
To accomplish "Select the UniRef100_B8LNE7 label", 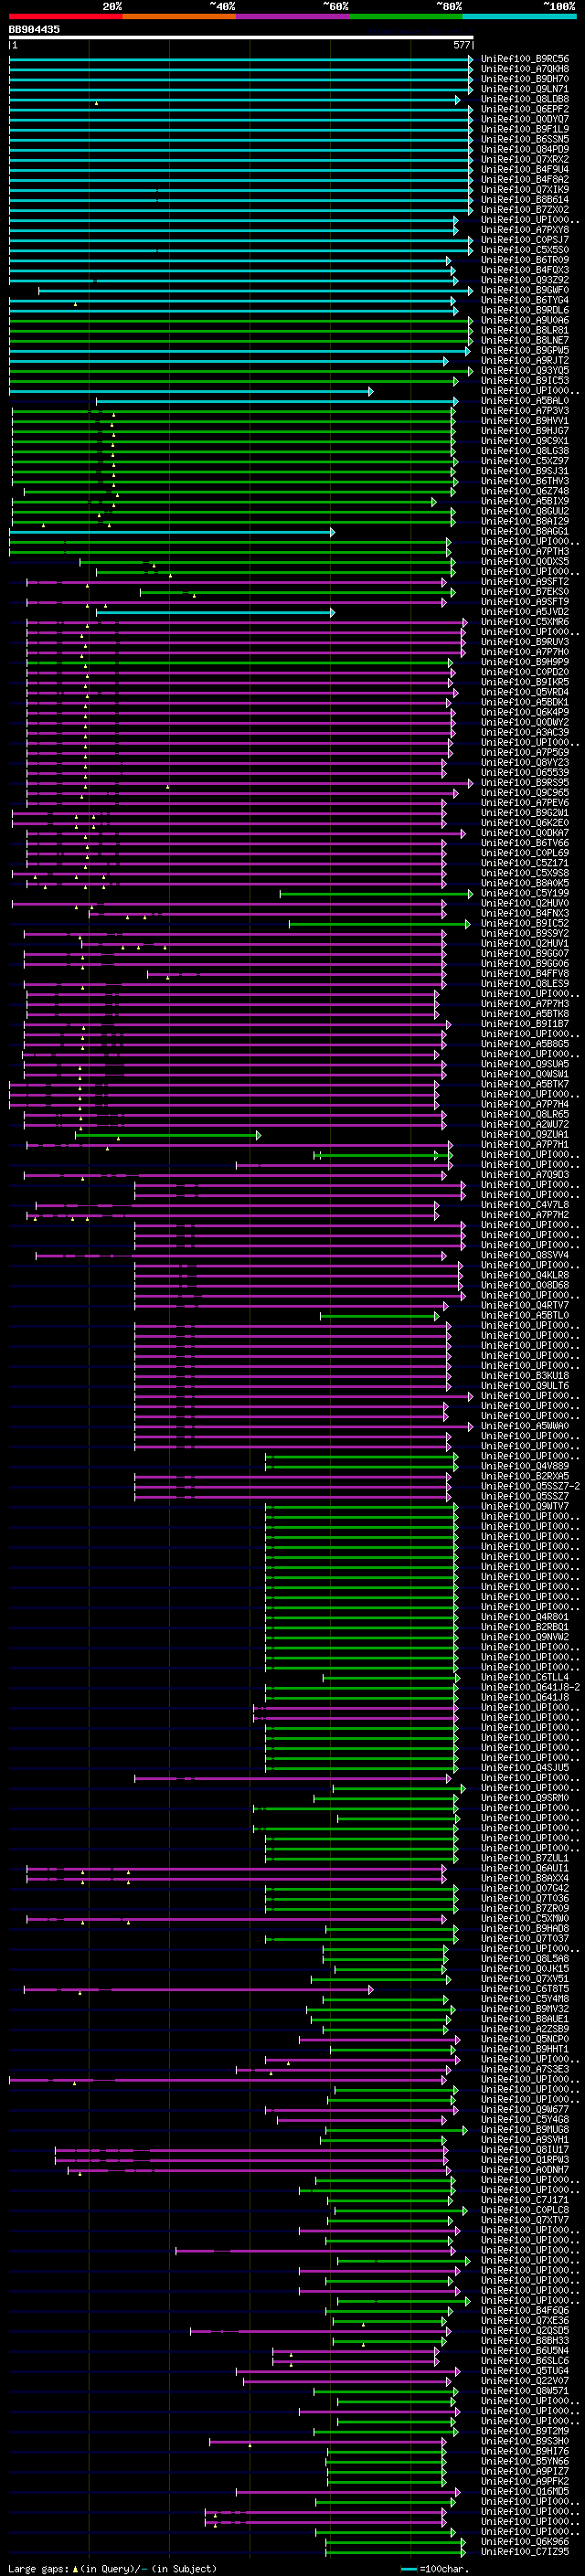I will [525, 340].
